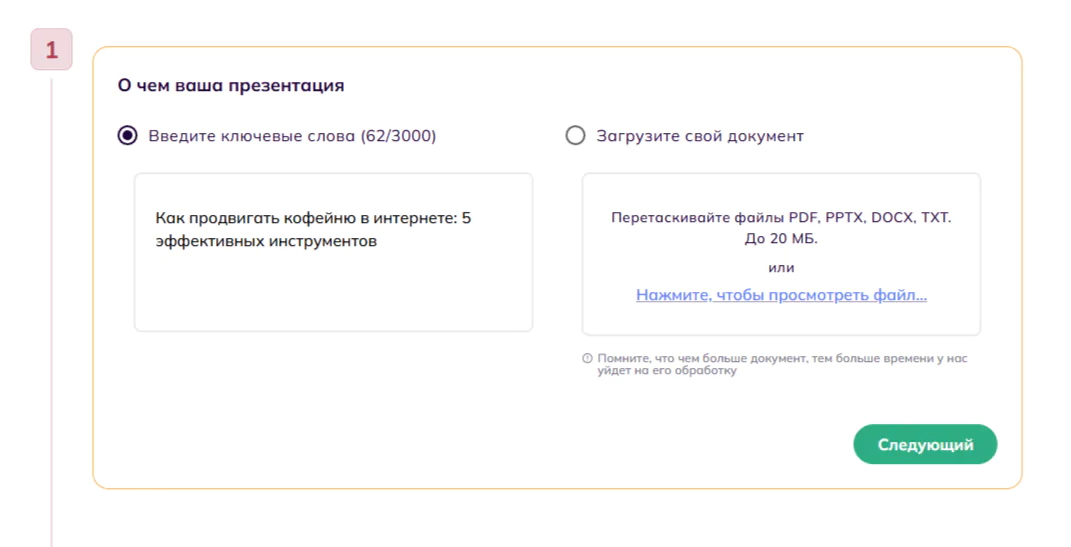Click the 'До 20 МБ.' size limit text
Viewport: 1071px width, 547px height.
click(x=781, y=239)
